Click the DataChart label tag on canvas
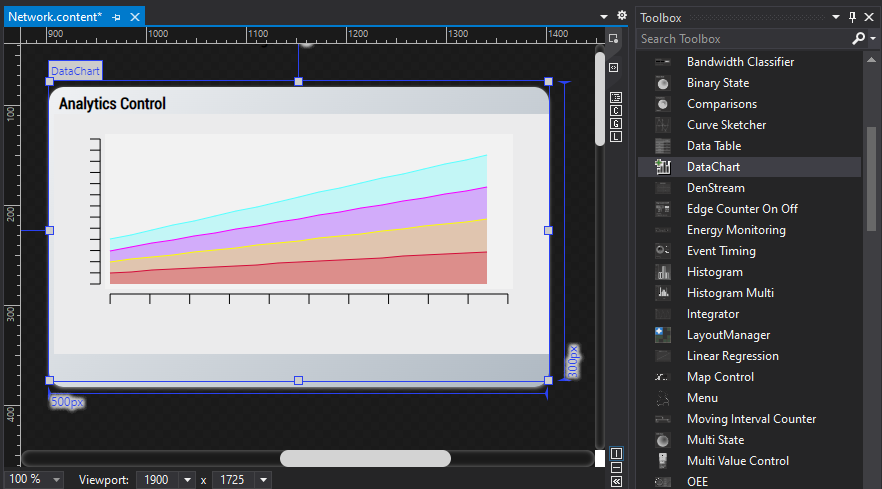Image resolution: width=882 pixels, height=489 pixels. pos(75,72)
